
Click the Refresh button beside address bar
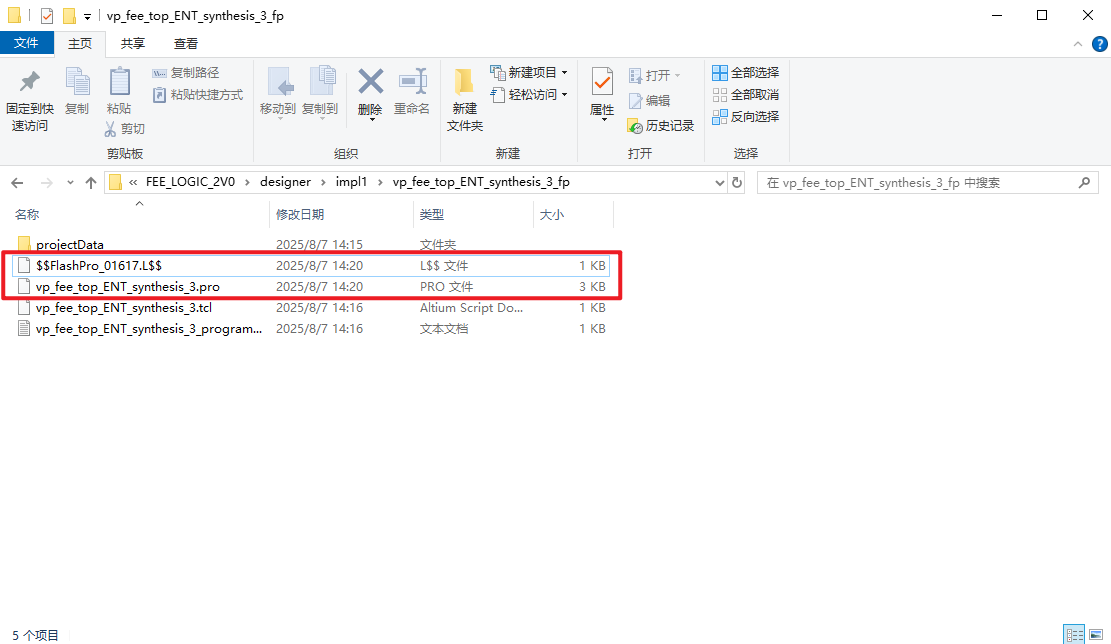coord(737,183)
